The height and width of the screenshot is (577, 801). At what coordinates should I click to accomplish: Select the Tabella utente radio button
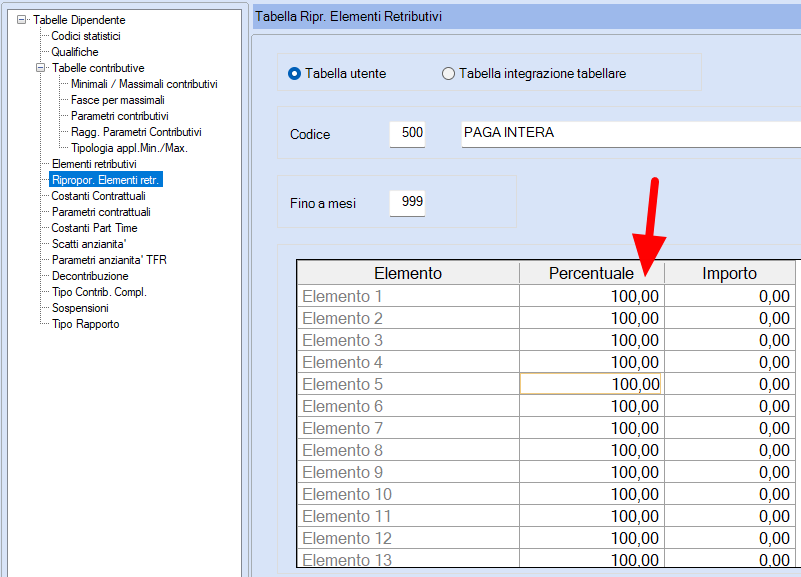click(295, 74)
